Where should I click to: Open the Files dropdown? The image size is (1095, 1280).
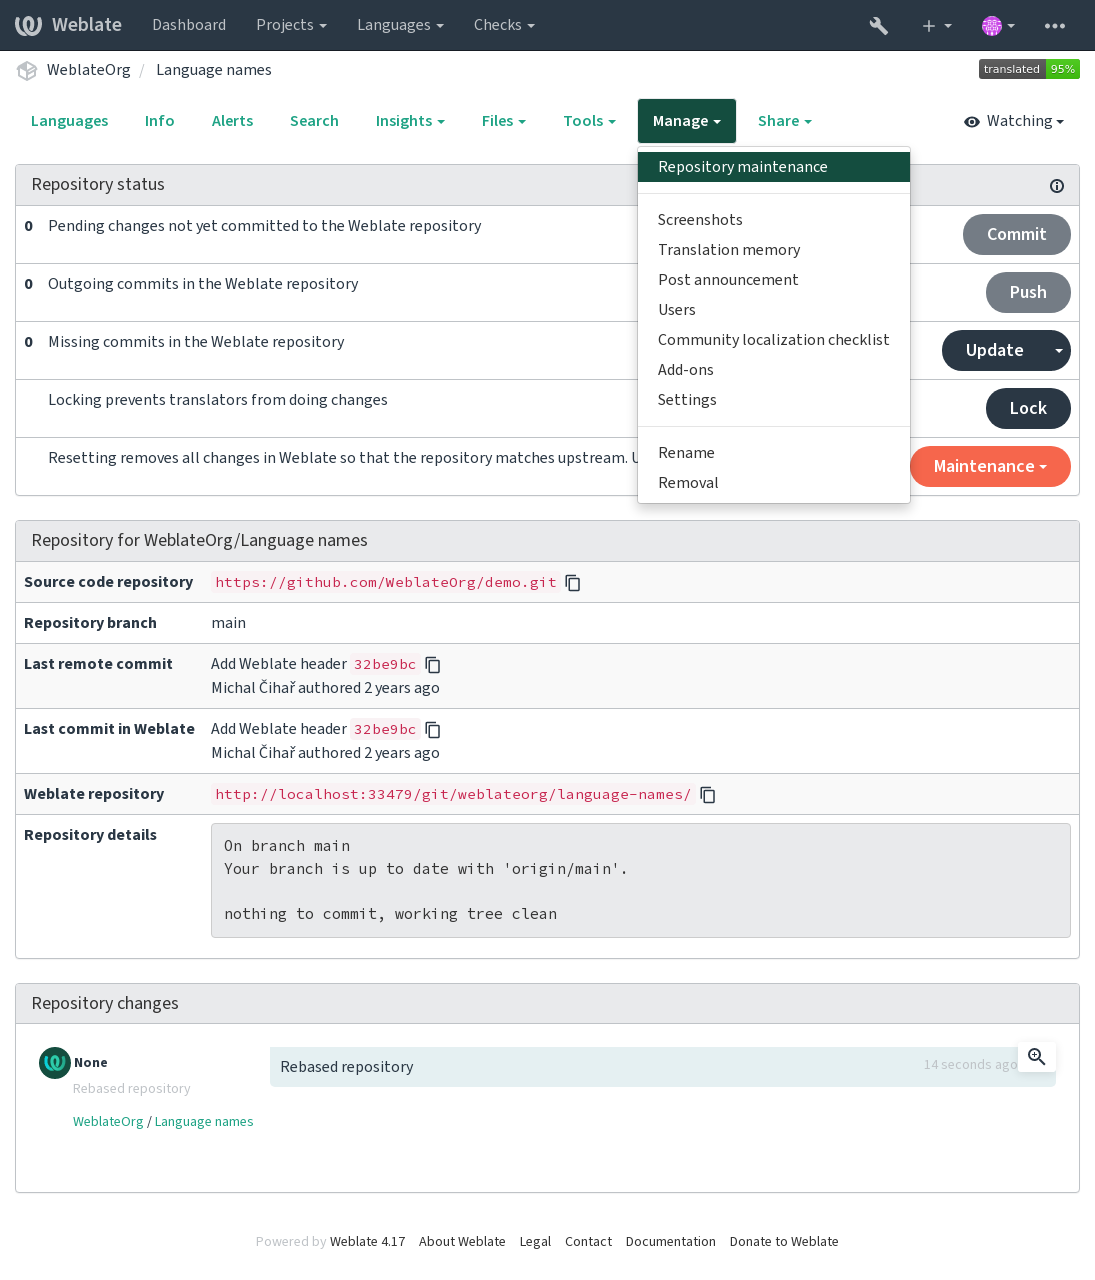click(503, 121)
